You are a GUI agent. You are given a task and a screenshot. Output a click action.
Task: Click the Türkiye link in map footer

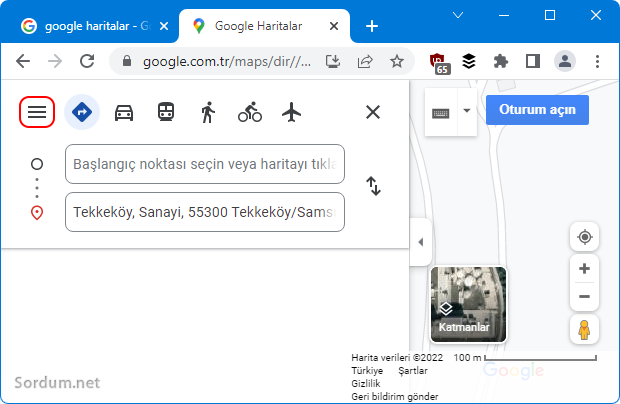pyautogui.click(x=367, y=371)
